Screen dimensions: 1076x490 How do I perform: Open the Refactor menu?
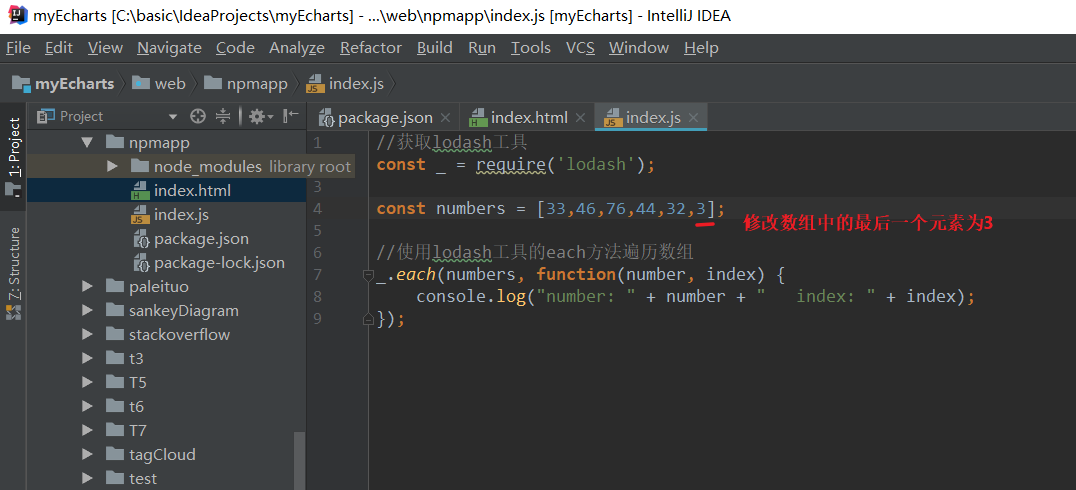click(371, 48)
